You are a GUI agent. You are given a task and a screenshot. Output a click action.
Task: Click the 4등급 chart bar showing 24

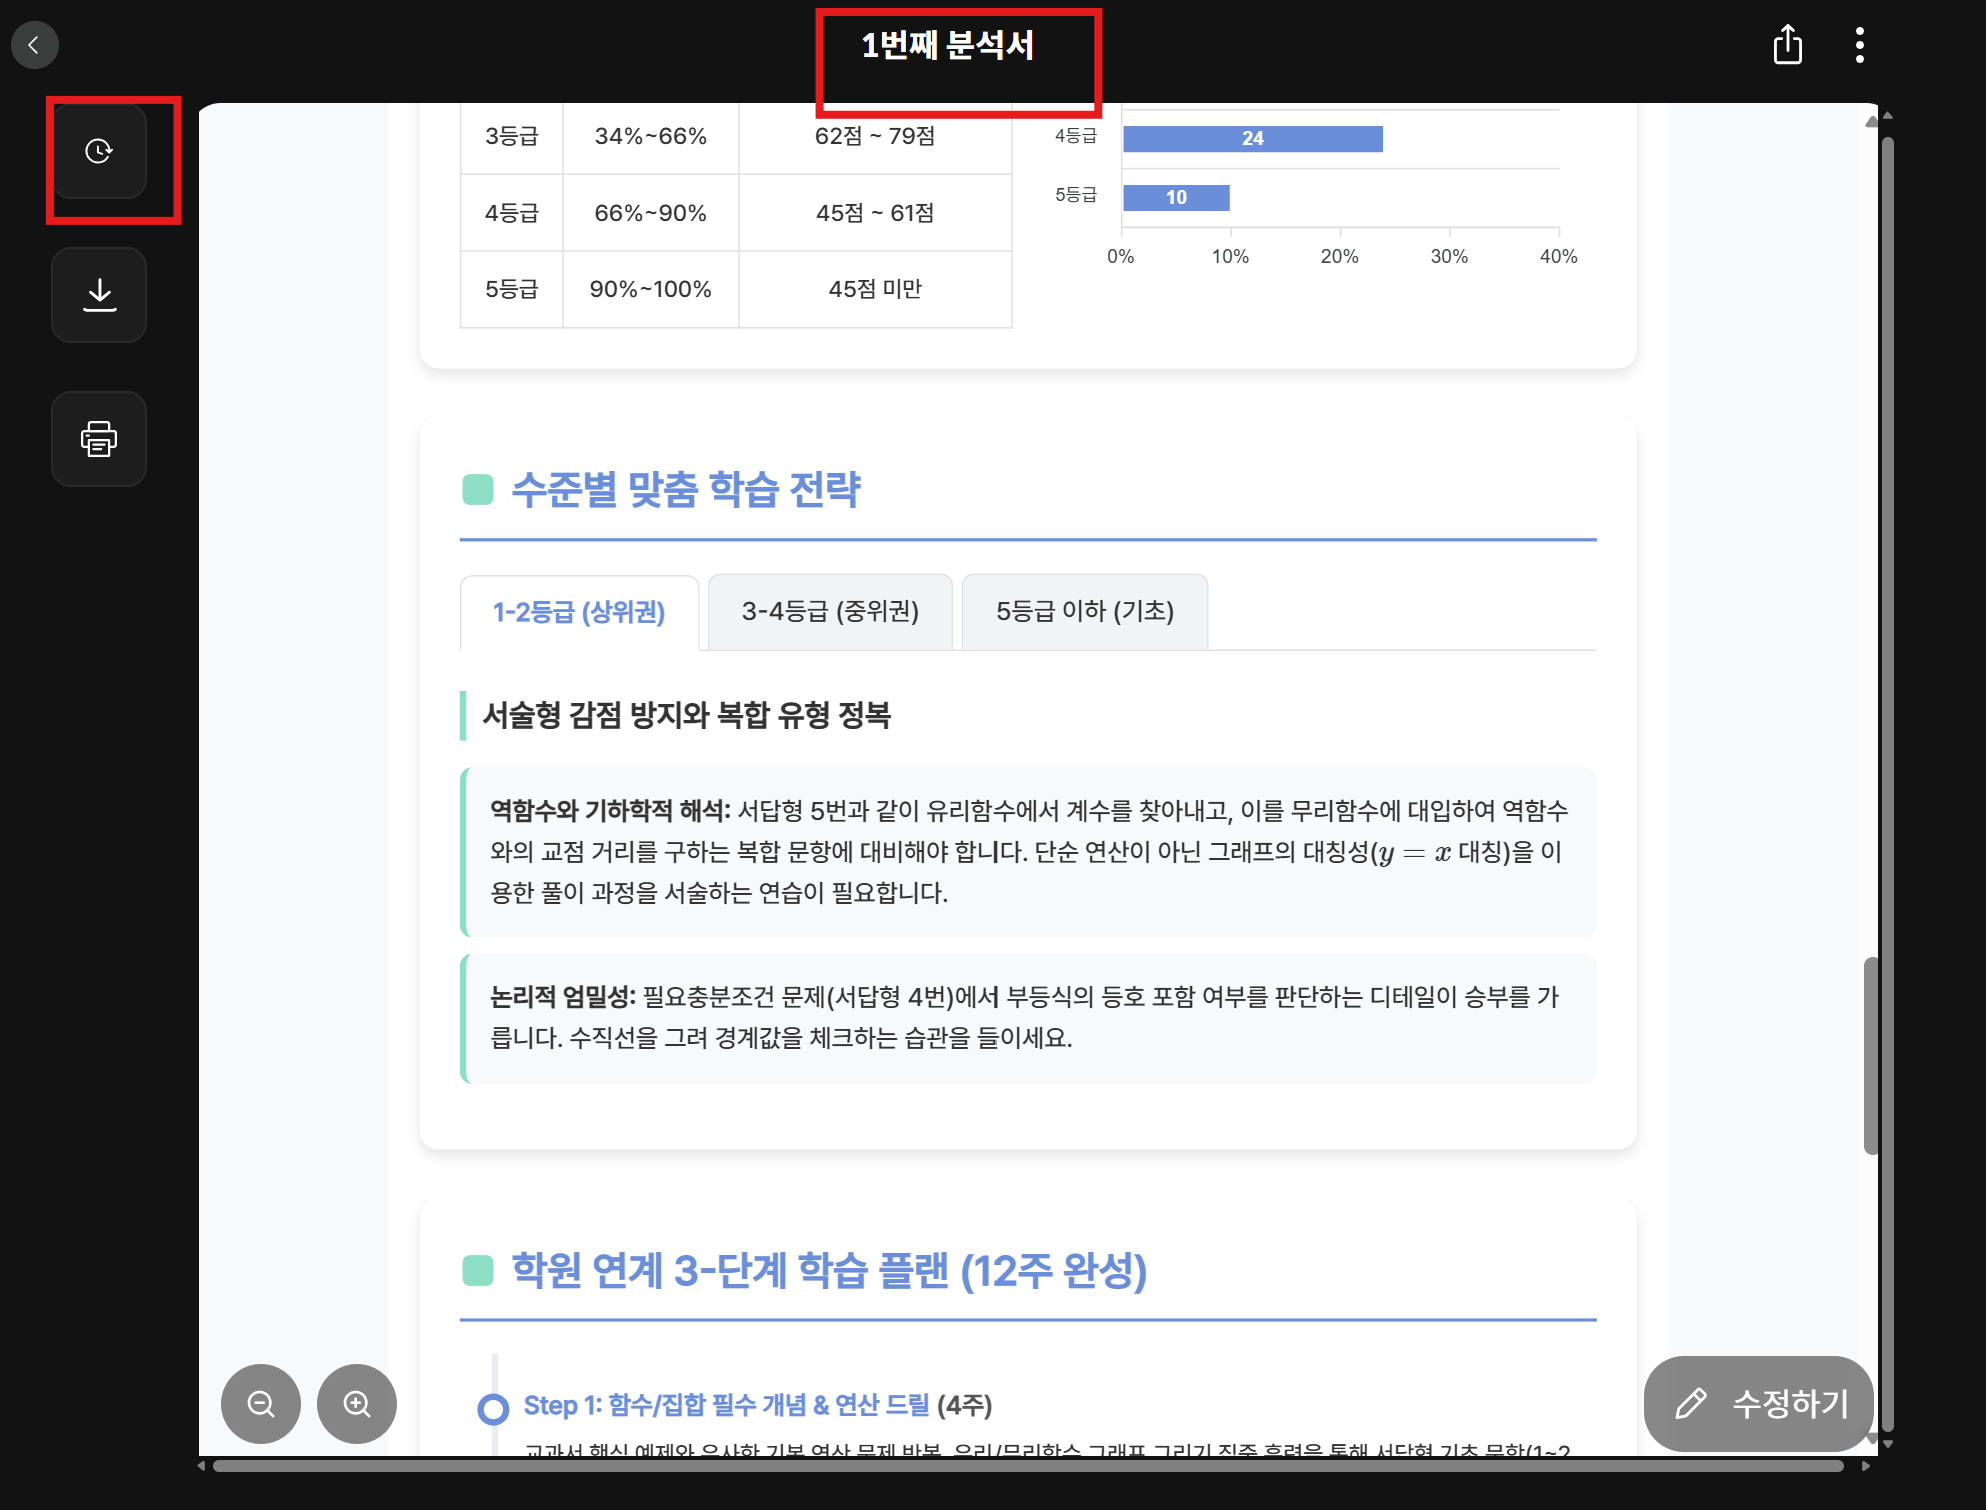[x=1253, y=139]
